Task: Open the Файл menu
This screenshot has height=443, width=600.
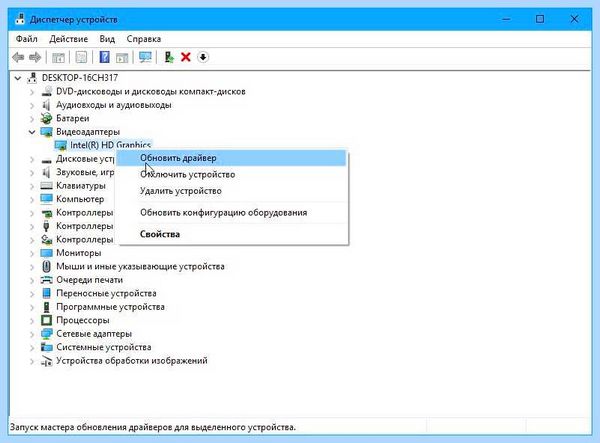Action: click(x=26, y=39)
